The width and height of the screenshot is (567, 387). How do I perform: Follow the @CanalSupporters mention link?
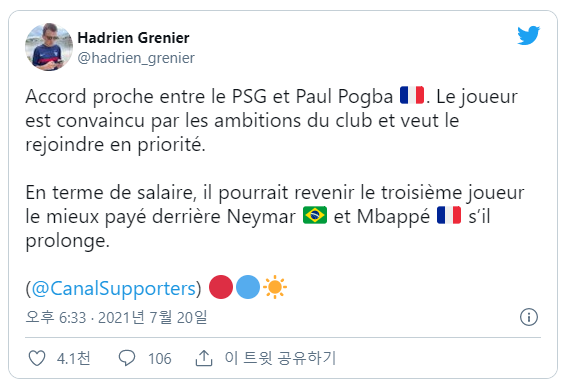tap(114, 288)
